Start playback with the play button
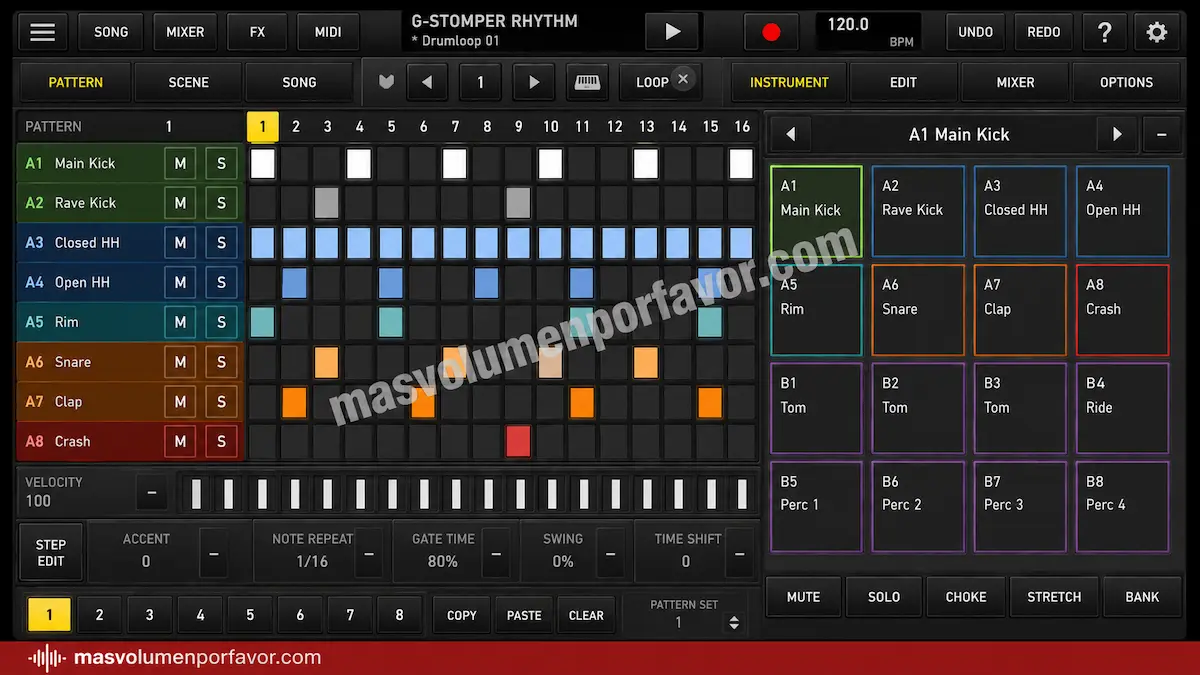The image size is (1200, 675). (x=672, y=32)
